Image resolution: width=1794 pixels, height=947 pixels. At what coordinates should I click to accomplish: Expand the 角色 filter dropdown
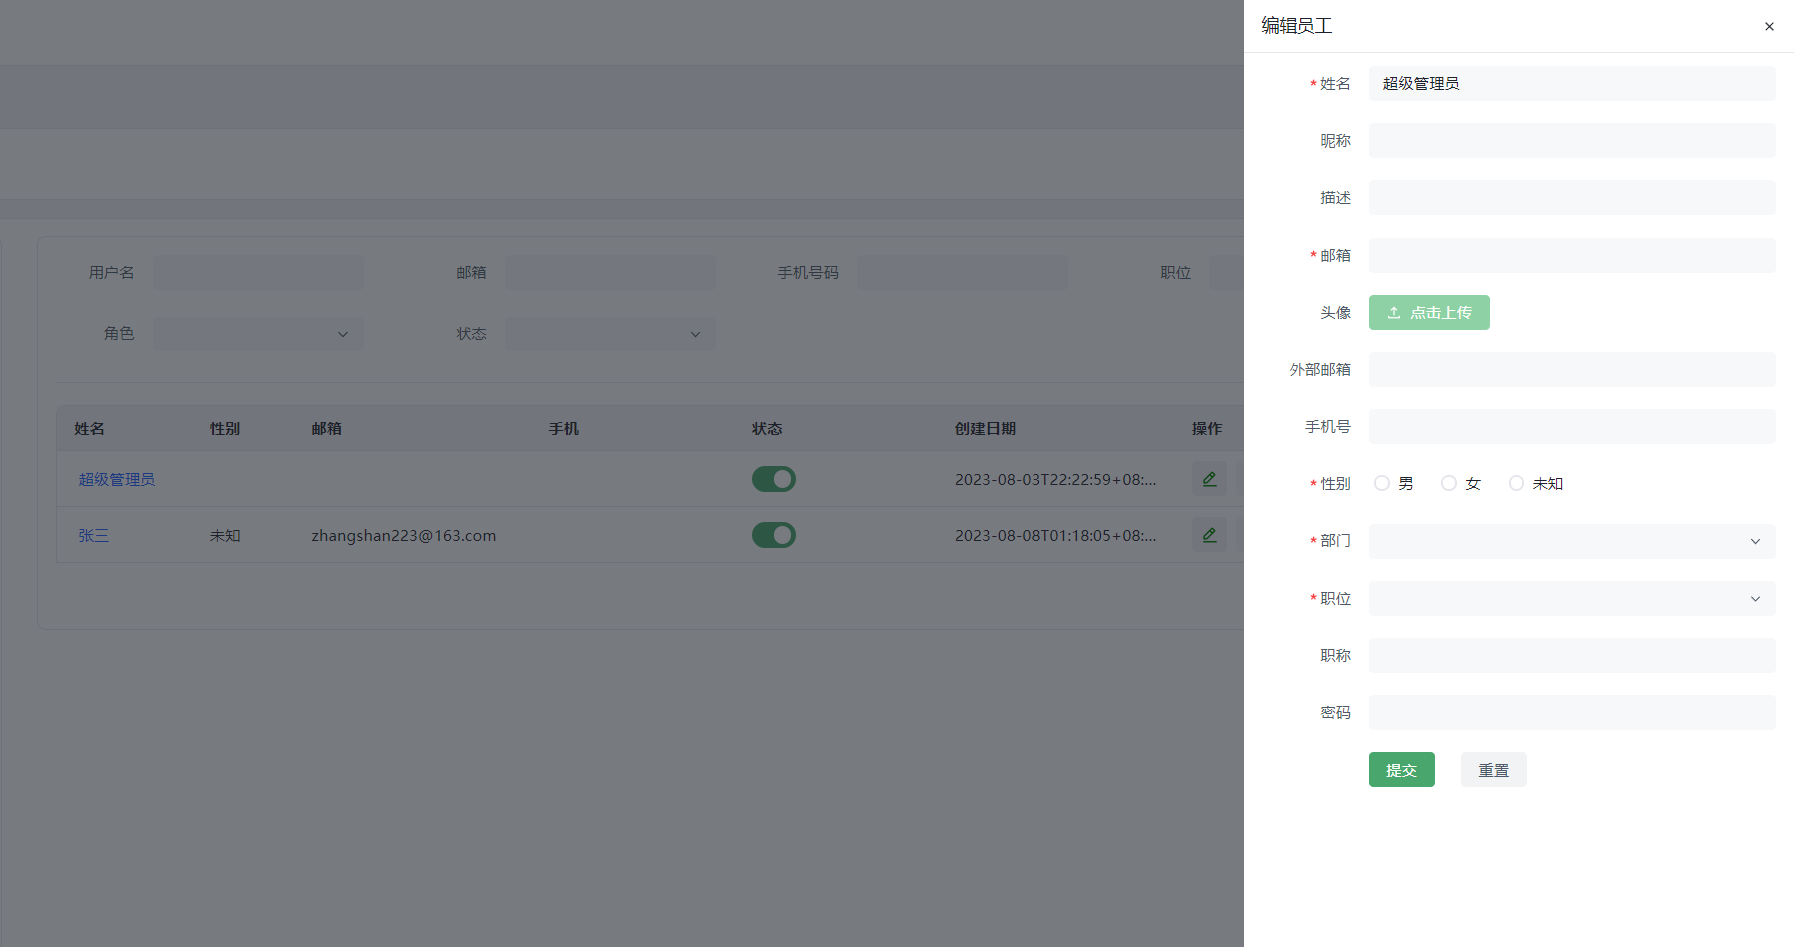258,334
